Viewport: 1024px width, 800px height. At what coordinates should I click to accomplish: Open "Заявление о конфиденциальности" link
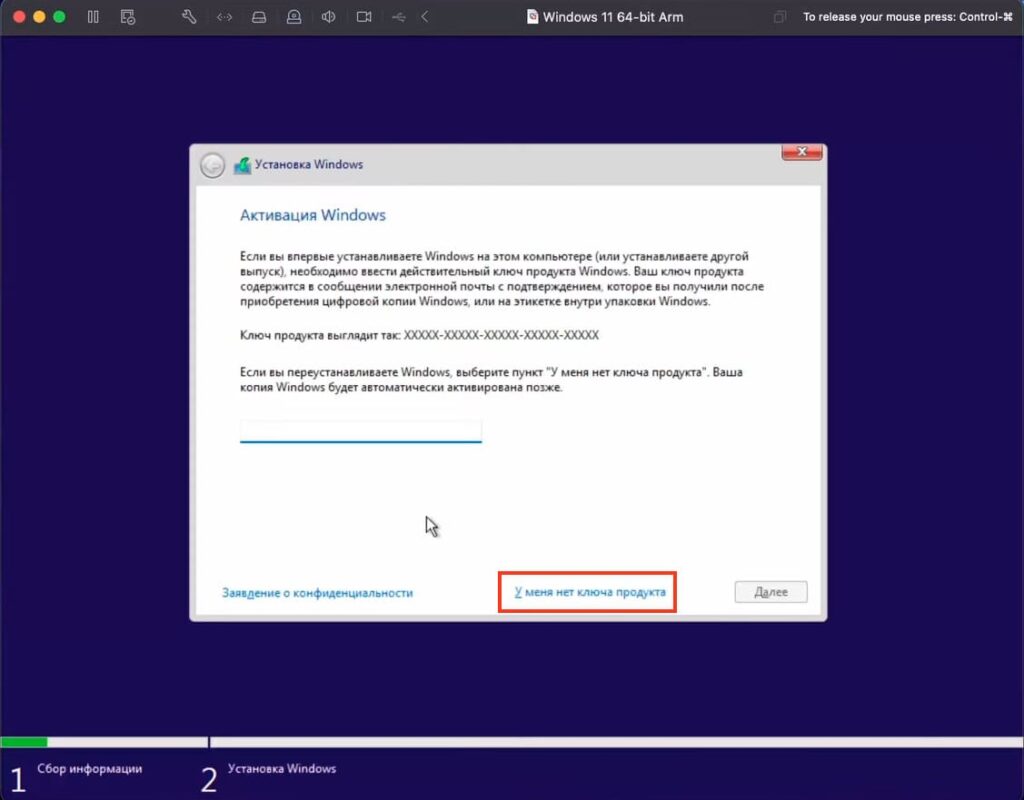click(x=317, y=593)
